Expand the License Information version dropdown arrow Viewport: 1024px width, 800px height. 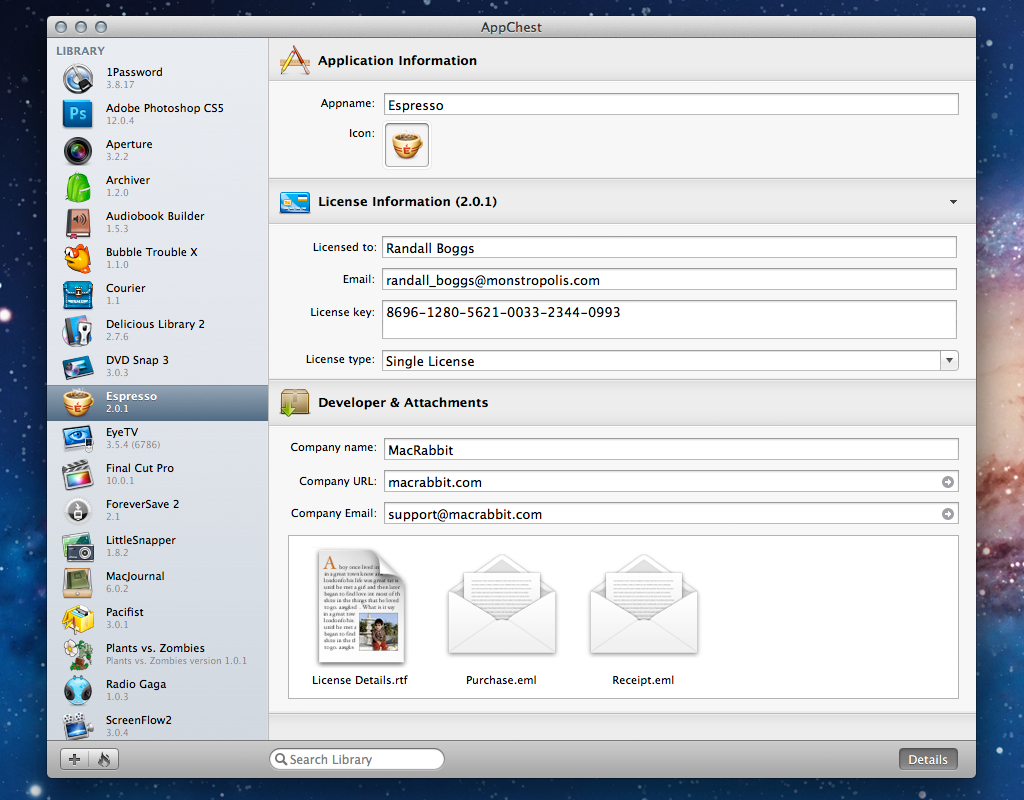click(x=953, y=202)
